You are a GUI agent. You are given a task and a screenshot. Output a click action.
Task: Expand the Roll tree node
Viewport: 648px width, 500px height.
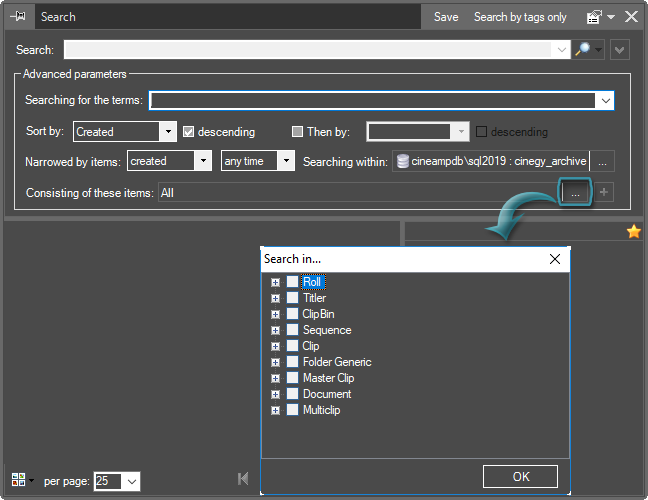coord(275,282)
